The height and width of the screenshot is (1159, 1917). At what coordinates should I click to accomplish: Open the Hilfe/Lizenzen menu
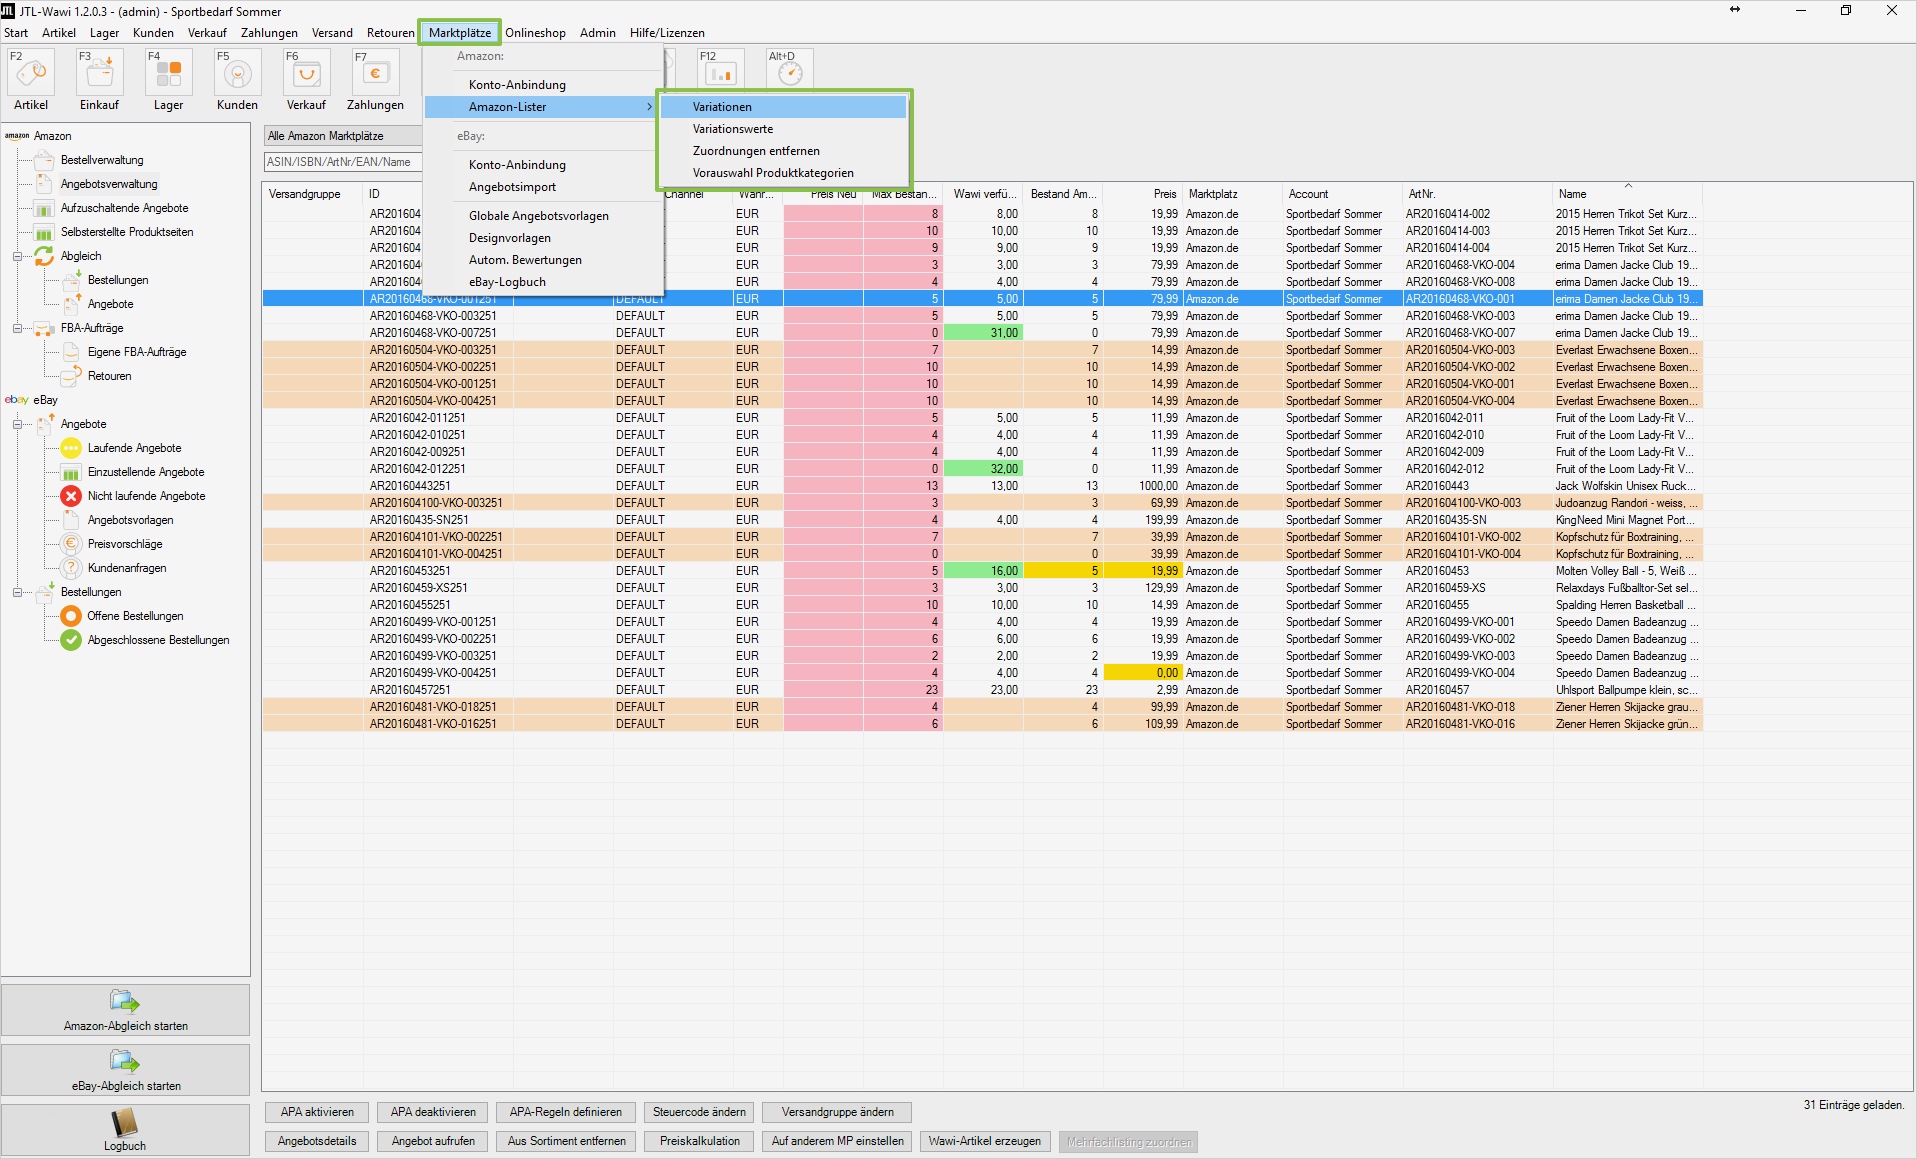(667, 33)
